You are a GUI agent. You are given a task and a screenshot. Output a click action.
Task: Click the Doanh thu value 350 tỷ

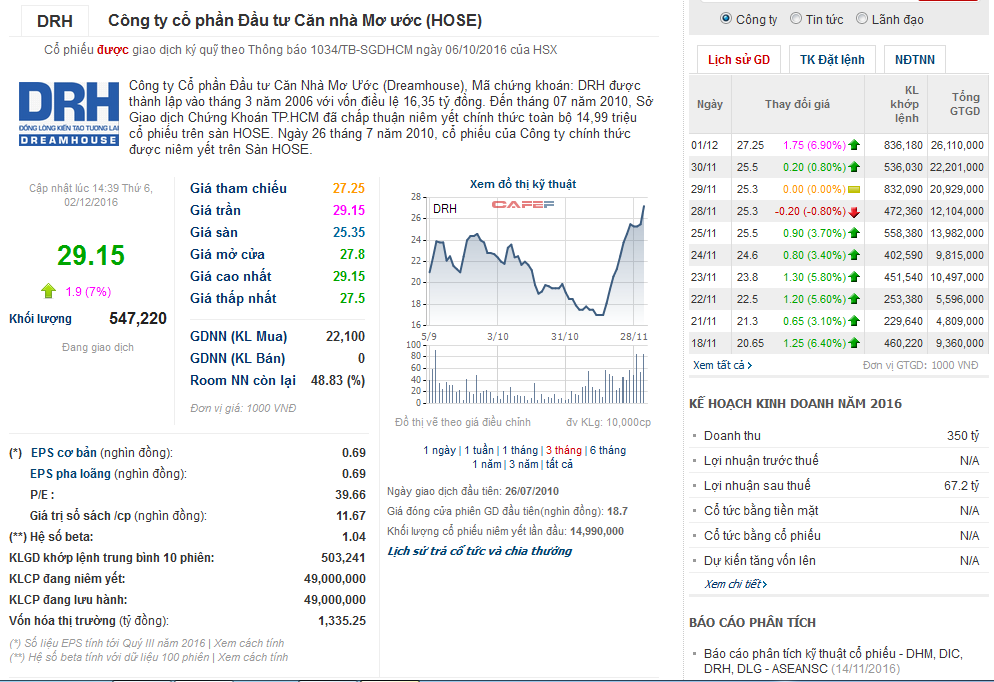[x=963, y=435]
